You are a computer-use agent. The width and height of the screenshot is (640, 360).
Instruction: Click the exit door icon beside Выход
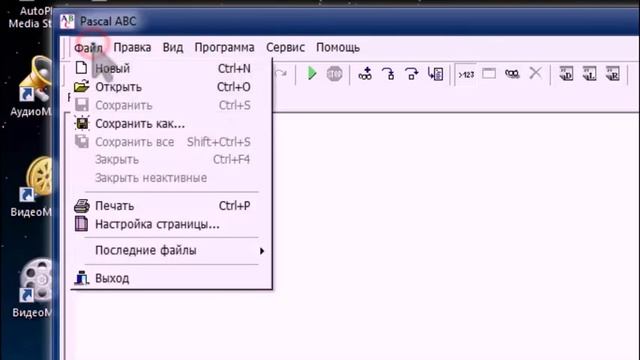tap(82, 278)
